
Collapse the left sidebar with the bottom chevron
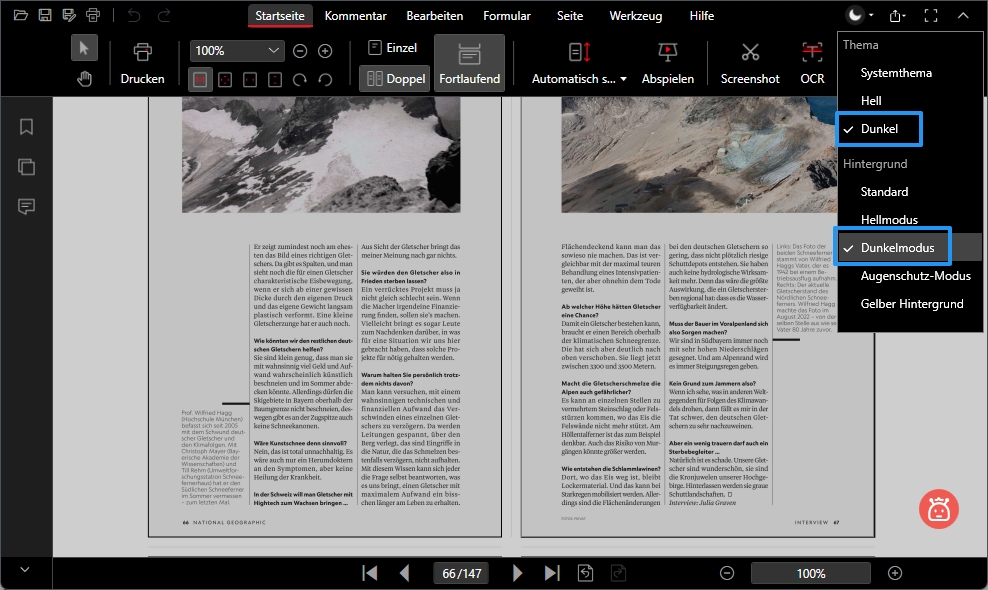(26, 571)
